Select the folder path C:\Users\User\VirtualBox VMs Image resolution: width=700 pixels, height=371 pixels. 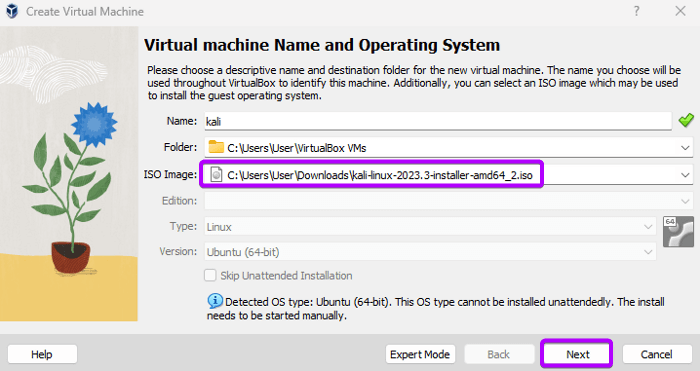click(x=296, y=148)
